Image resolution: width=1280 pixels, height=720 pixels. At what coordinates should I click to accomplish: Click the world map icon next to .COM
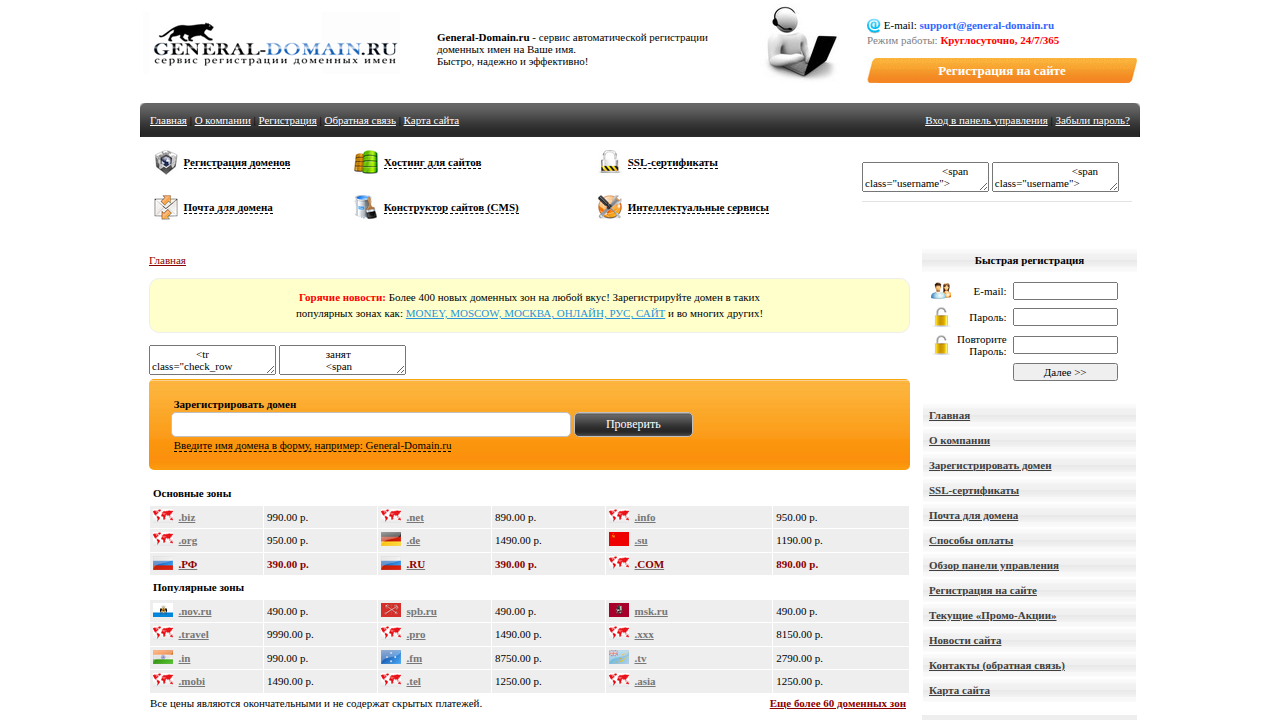(x=619, y=563)
